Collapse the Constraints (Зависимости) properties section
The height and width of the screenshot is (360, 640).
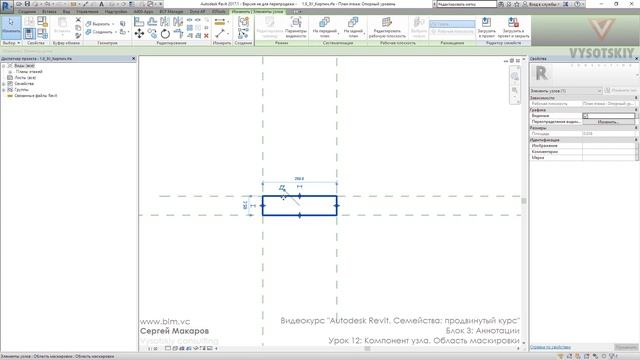click(x=636, y=98)
